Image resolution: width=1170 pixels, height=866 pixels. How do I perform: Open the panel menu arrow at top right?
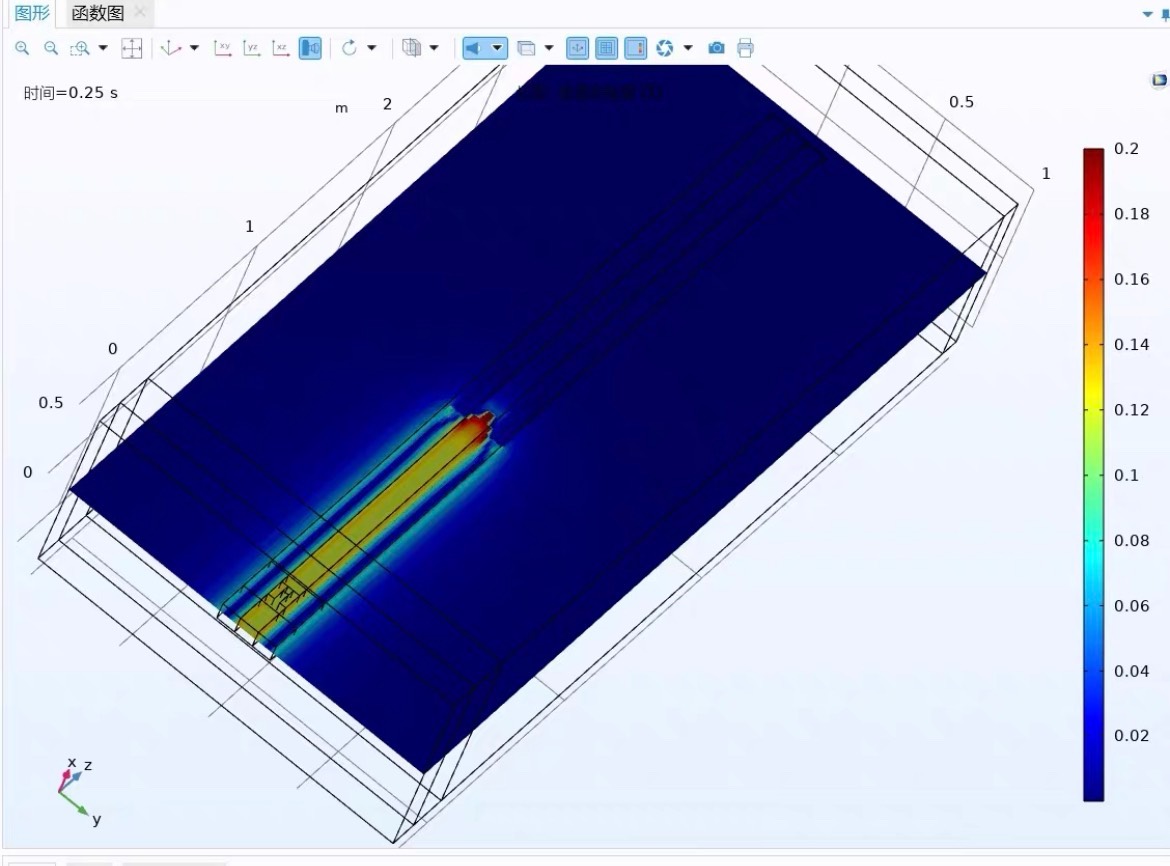[1148, 14]
